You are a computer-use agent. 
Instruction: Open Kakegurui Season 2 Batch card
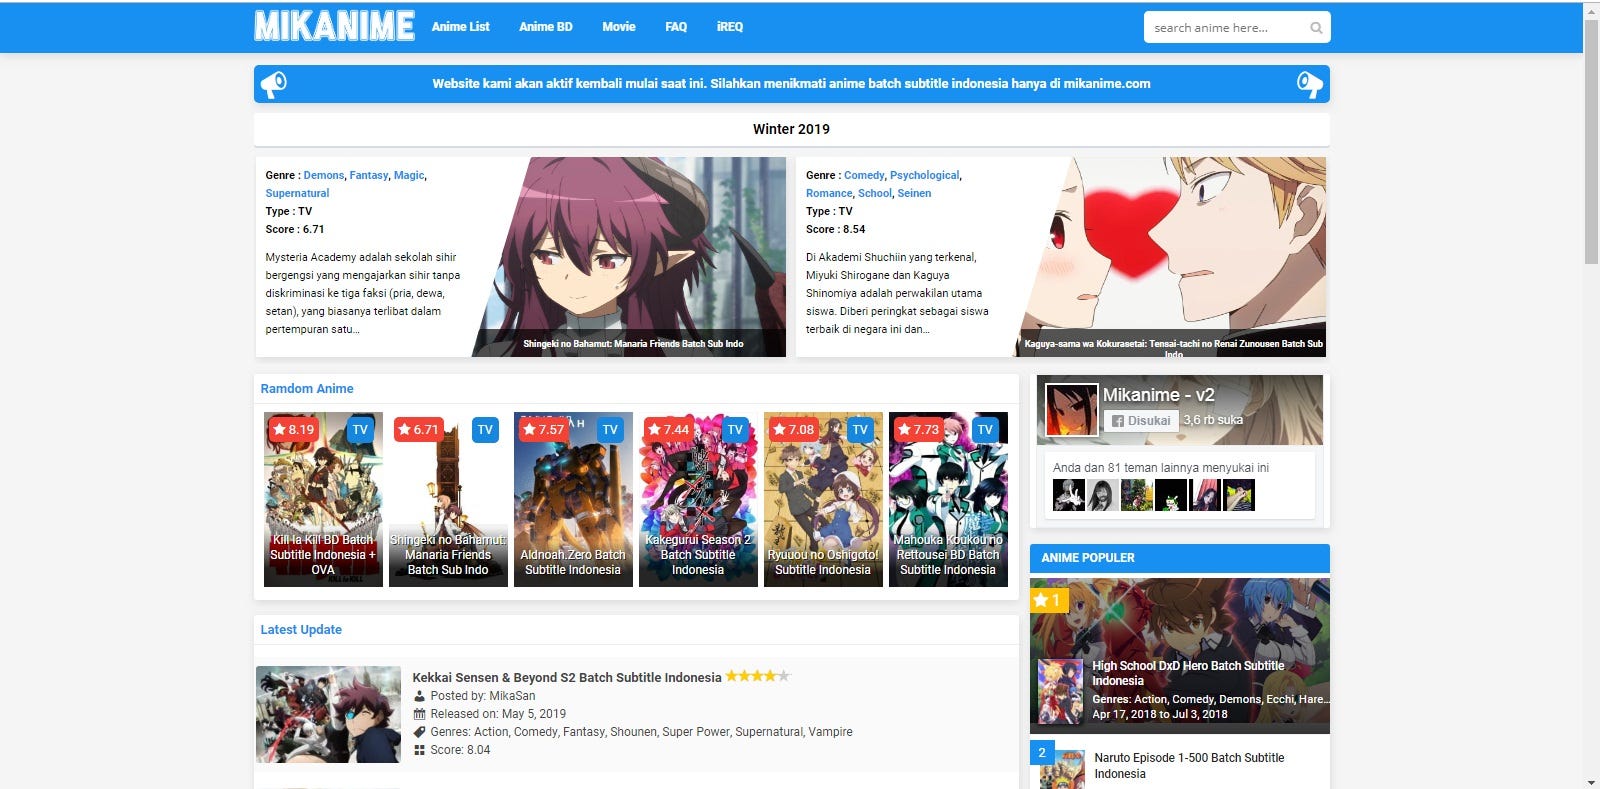pos(698,500)
